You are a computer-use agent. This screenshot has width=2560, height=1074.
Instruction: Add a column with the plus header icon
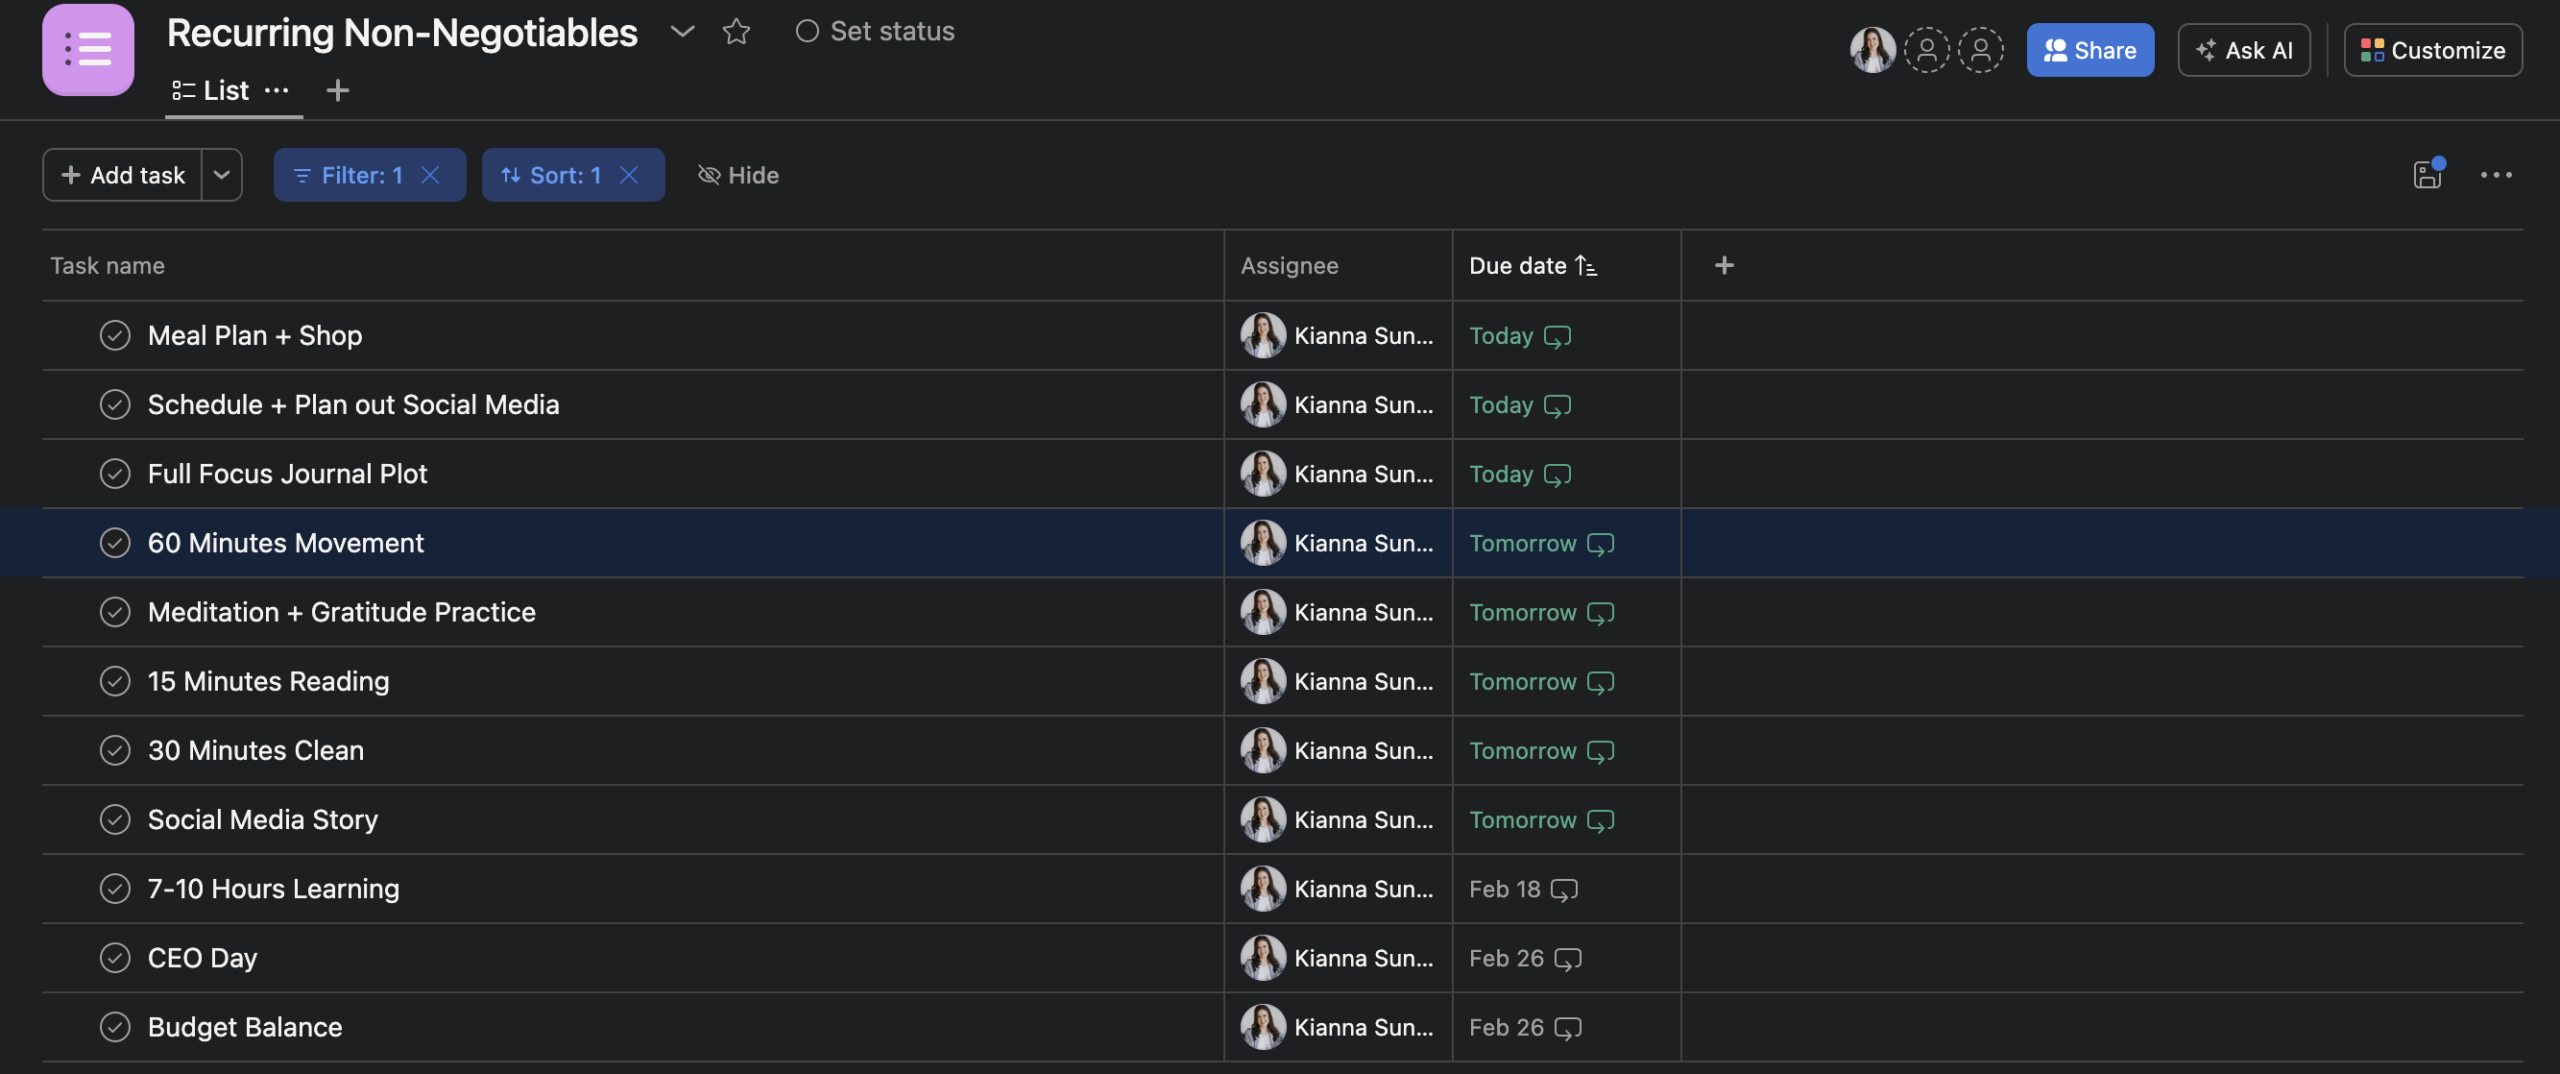click(1724, 265)
